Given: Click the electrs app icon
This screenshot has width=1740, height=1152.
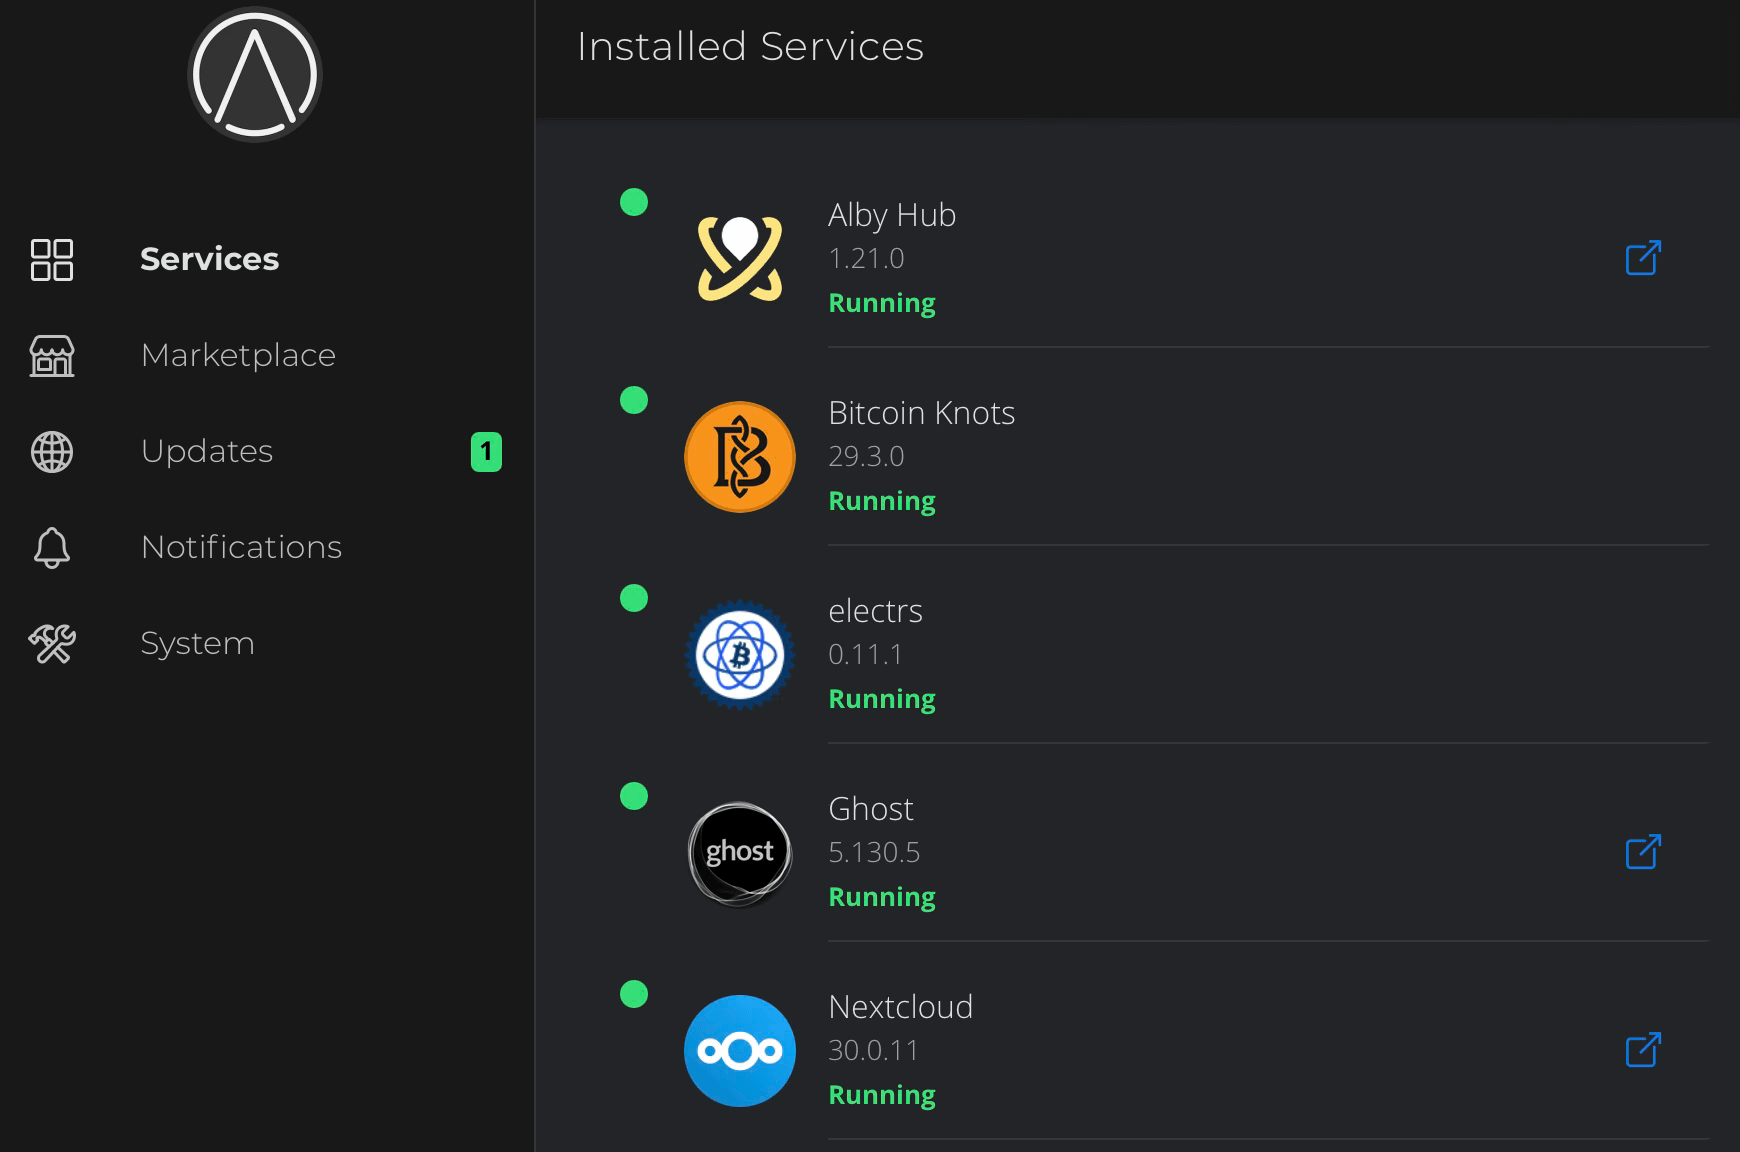Looking at the screenshot, I should coord(740,655).
